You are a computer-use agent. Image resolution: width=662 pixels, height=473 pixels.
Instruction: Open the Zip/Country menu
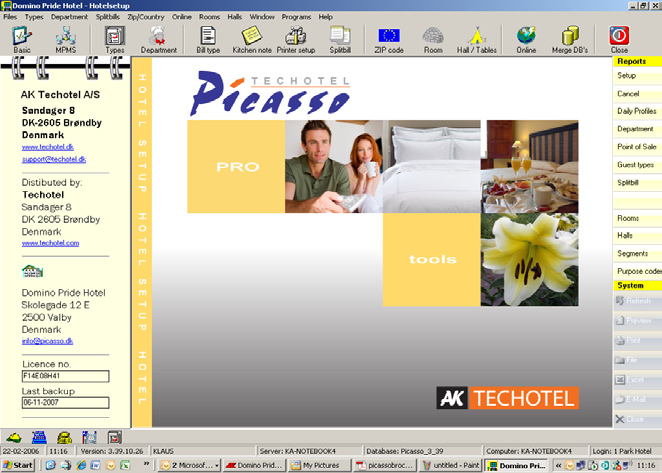coord(146,17)
